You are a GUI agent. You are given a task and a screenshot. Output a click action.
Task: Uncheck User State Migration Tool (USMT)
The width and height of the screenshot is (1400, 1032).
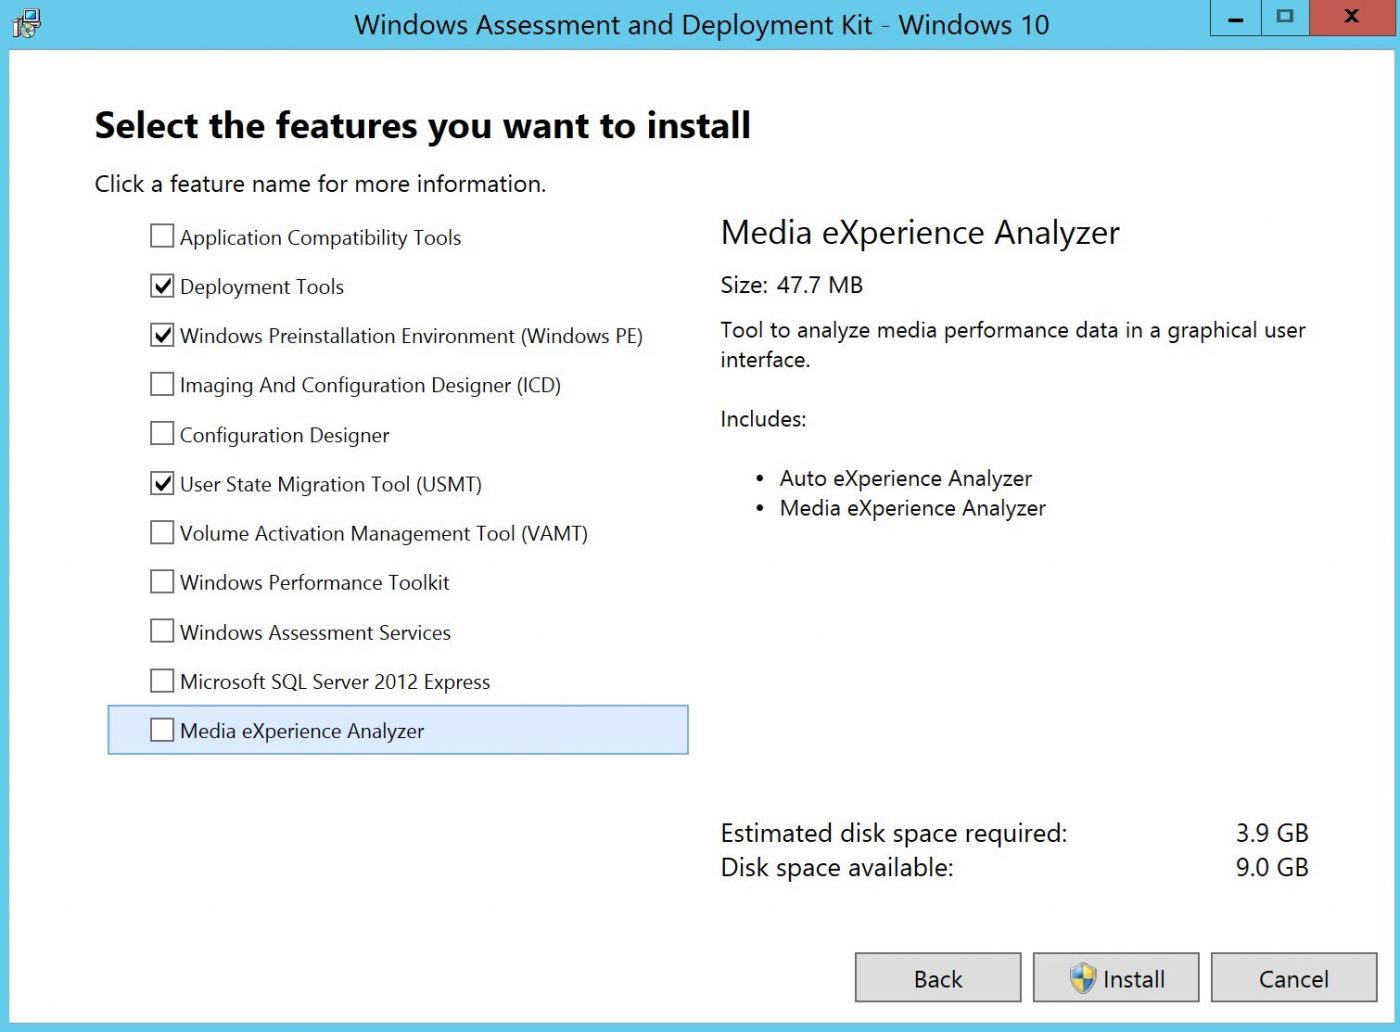pyautogui.click(x=161, y=482)
